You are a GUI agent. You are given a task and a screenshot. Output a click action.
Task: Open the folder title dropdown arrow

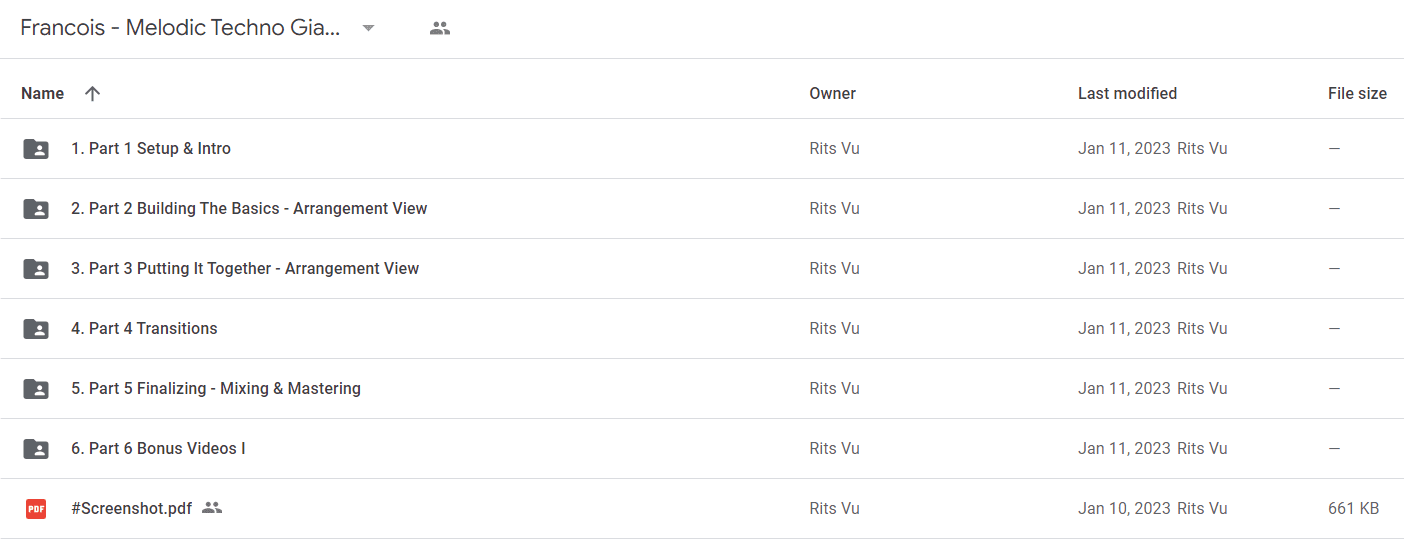pyautogui.click(x=368, y=28)
